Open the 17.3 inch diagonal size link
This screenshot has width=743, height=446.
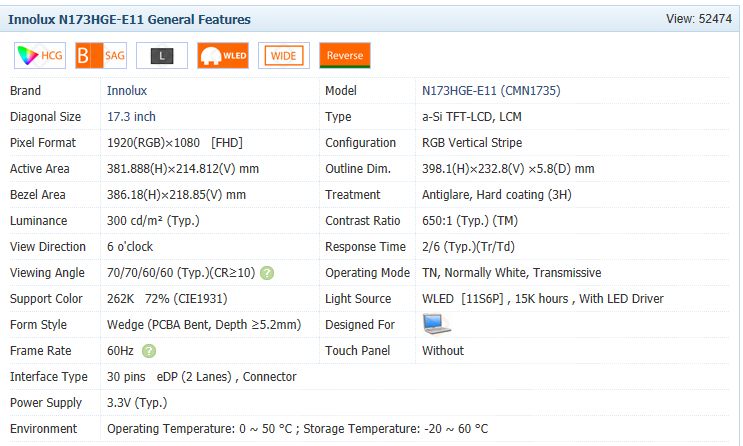pos(131,117)
